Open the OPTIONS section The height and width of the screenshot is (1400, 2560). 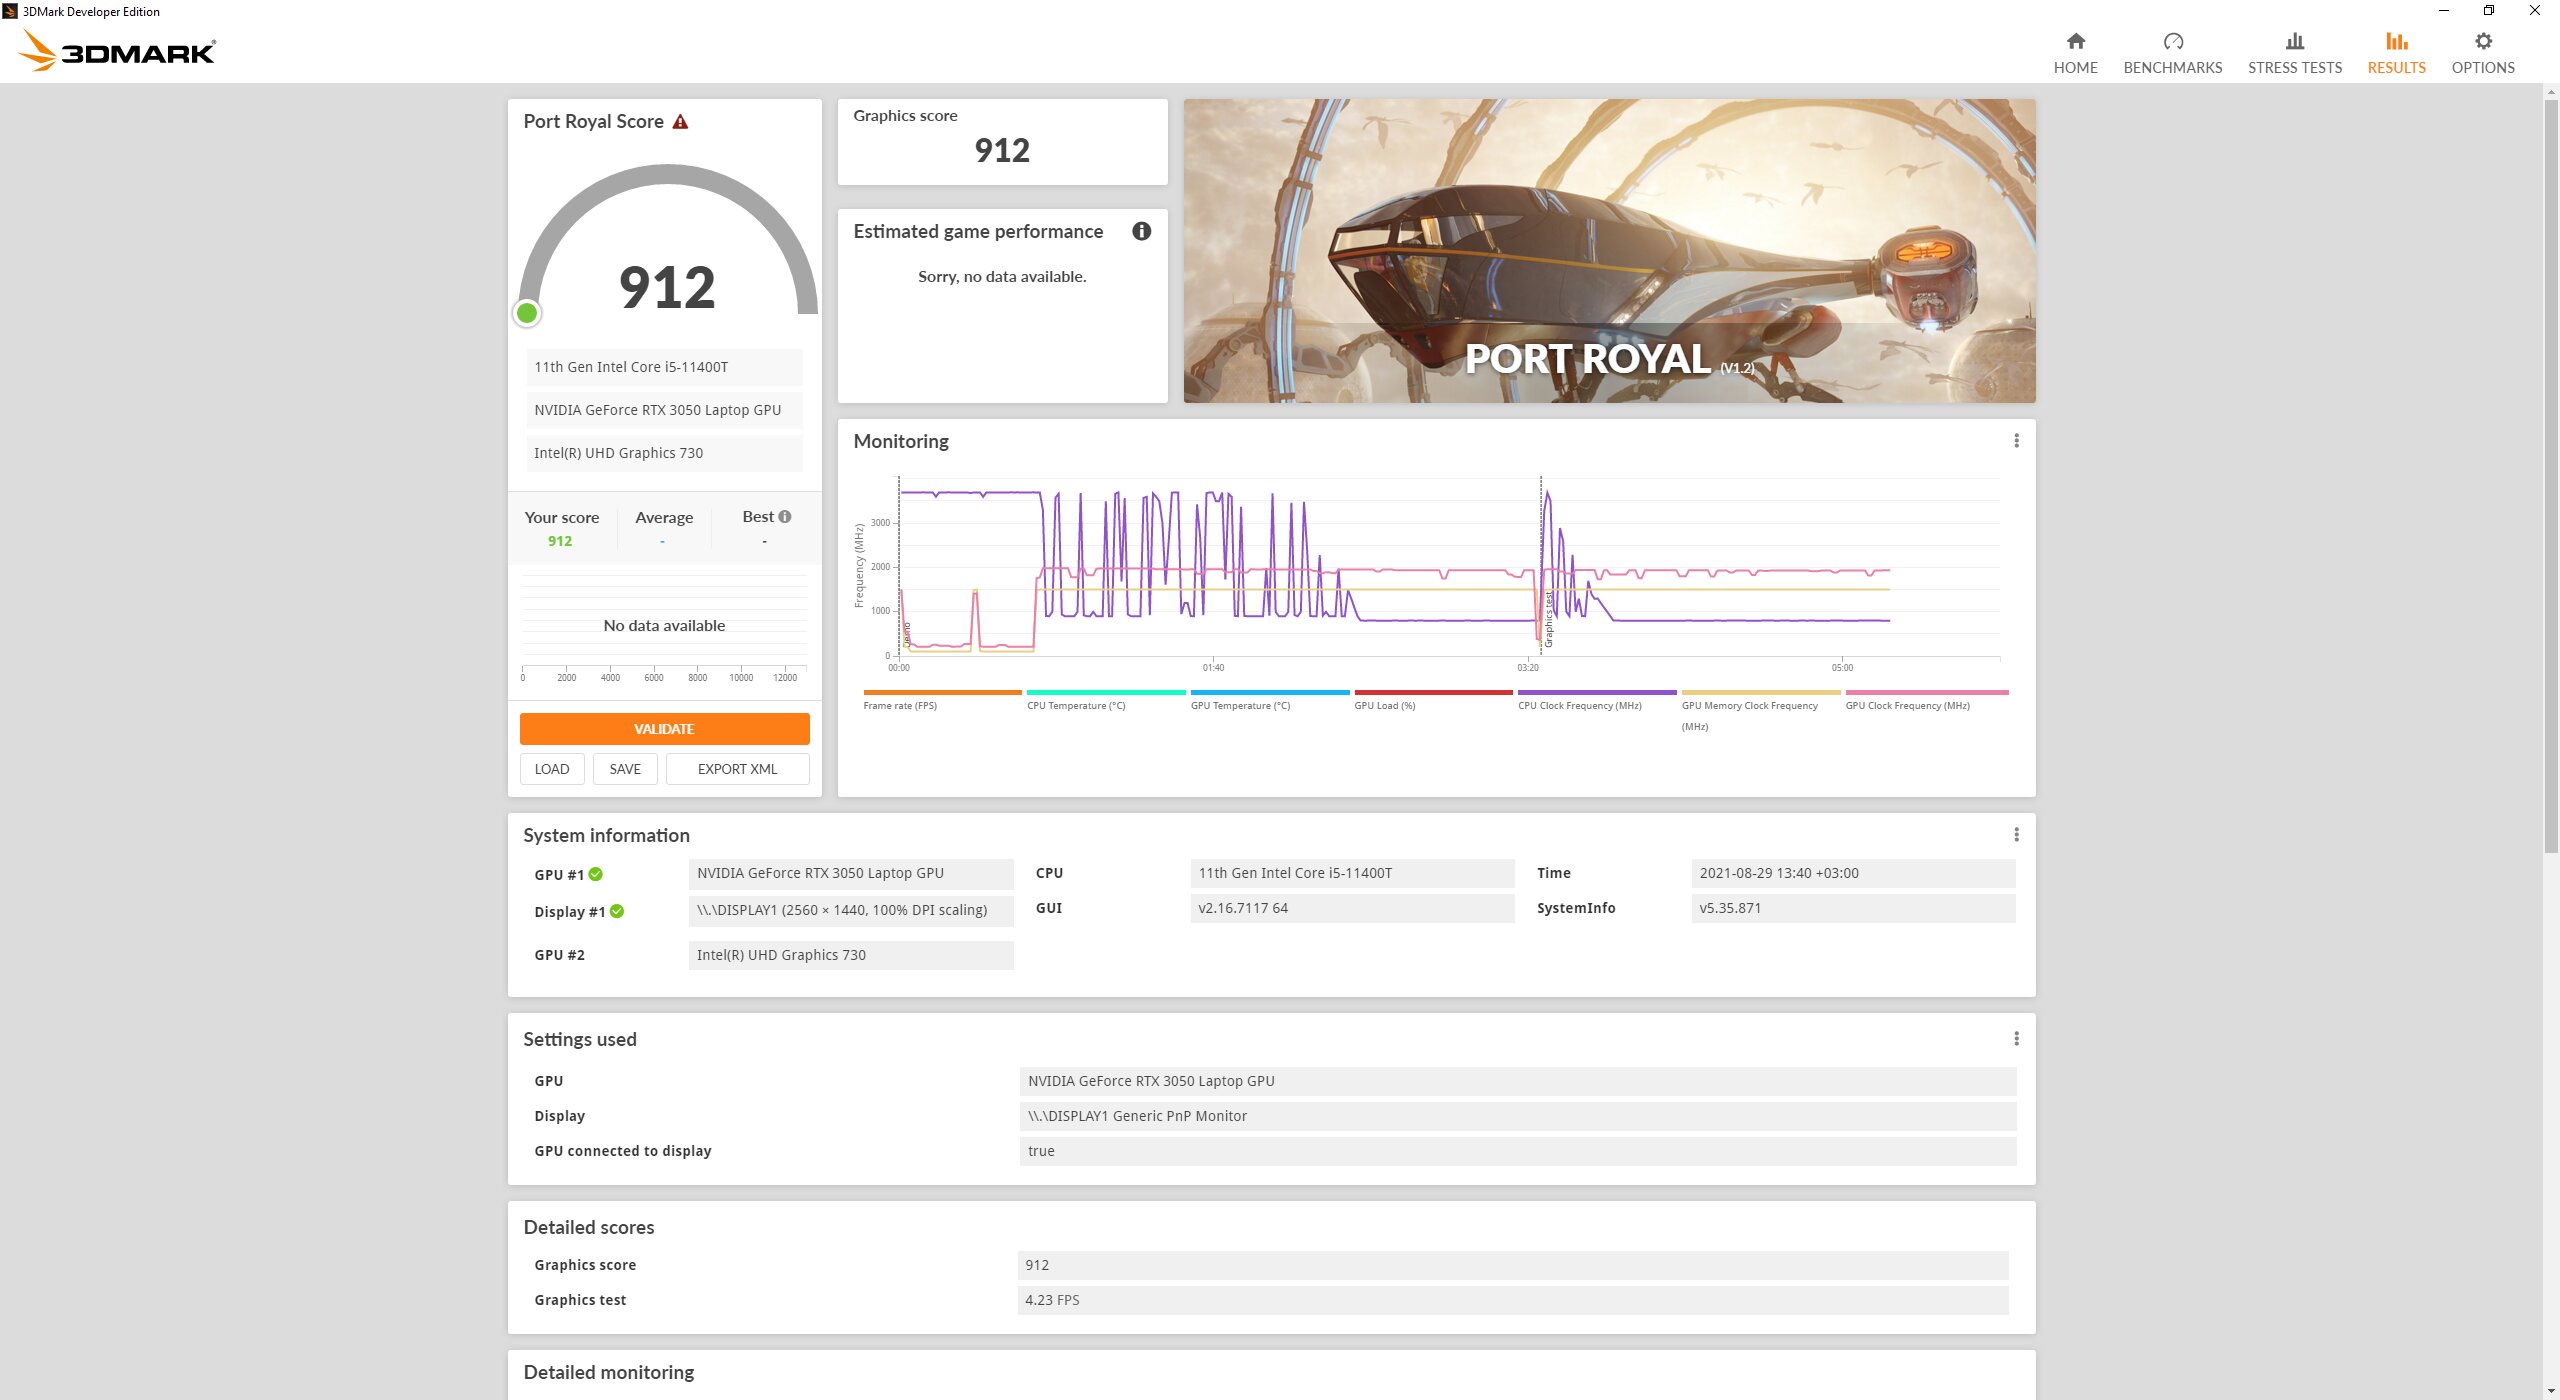point(2482,53)
